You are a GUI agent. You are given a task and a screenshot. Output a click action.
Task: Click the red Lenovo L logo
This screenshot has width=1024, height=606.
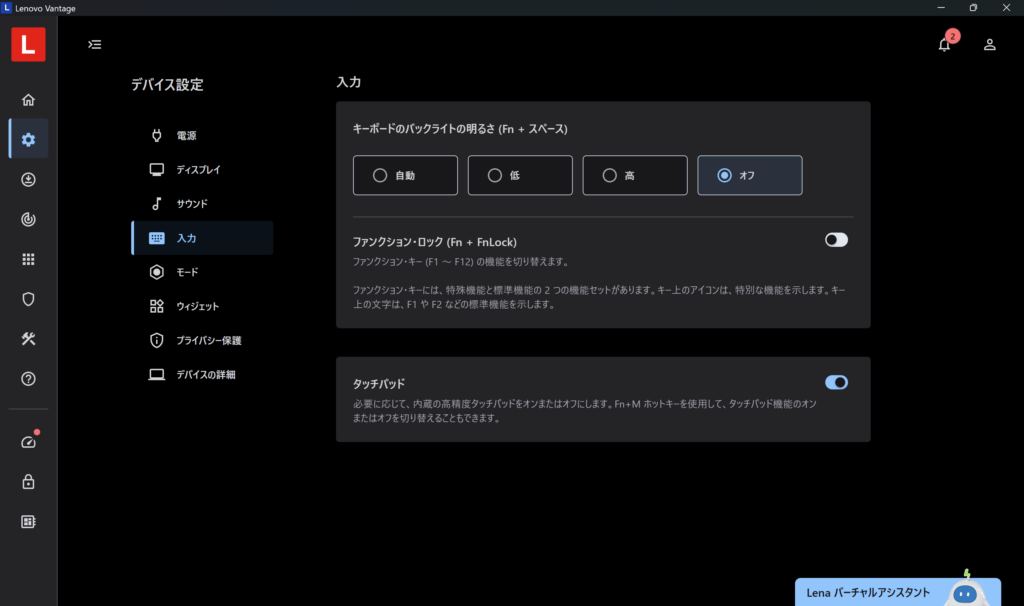28,44
